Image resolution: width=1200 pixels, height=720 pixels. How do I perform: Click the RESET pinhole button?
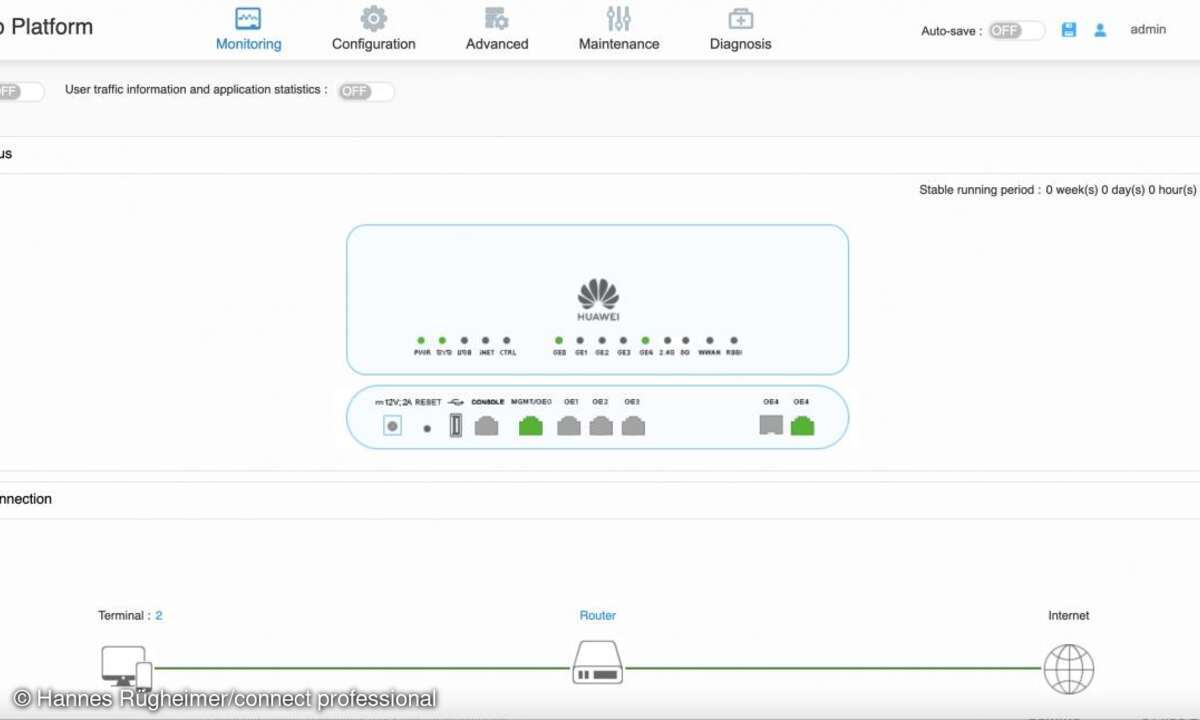click(427, 428)
